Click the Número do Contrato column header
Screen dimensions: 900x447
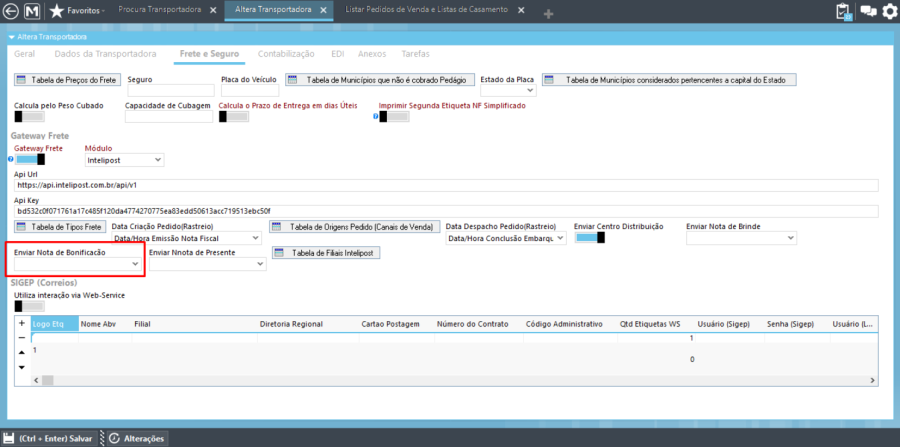479,324
